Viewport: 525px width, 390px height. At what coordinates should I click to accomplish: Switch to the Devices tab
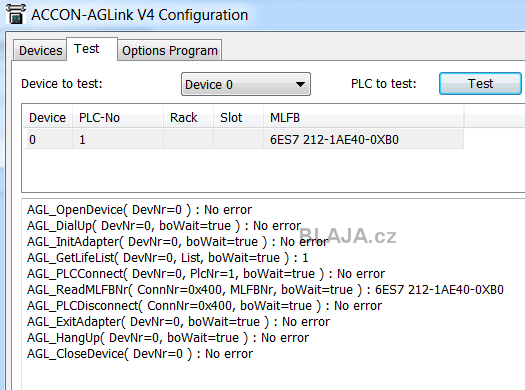tap(41, 51)
